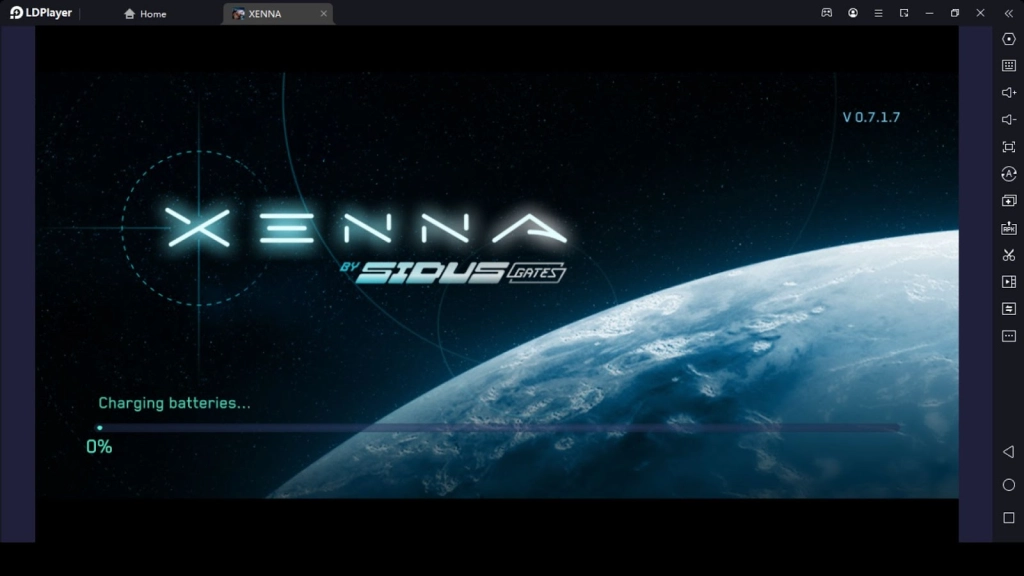The image size is (1024, 576).
Task: Click Install APK icon
Action: (x=1008, y=228)
